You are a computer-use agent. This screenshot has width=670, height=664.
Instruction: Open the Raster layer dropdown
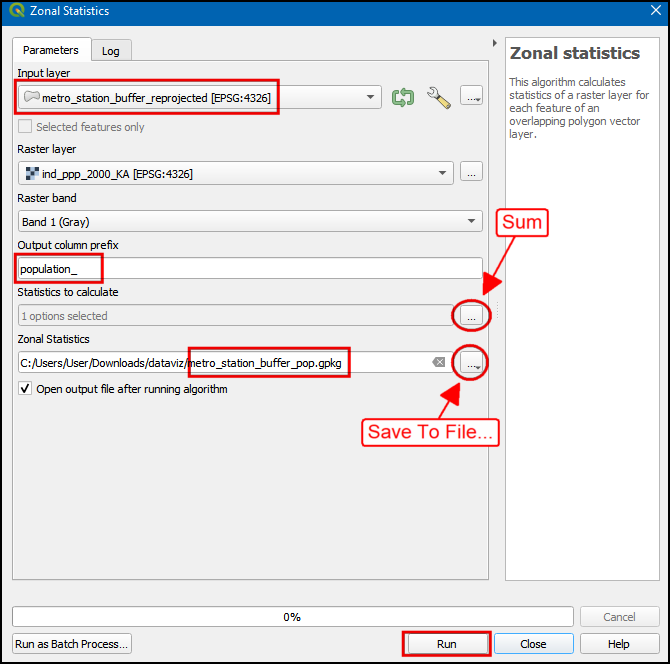[235, 173]
